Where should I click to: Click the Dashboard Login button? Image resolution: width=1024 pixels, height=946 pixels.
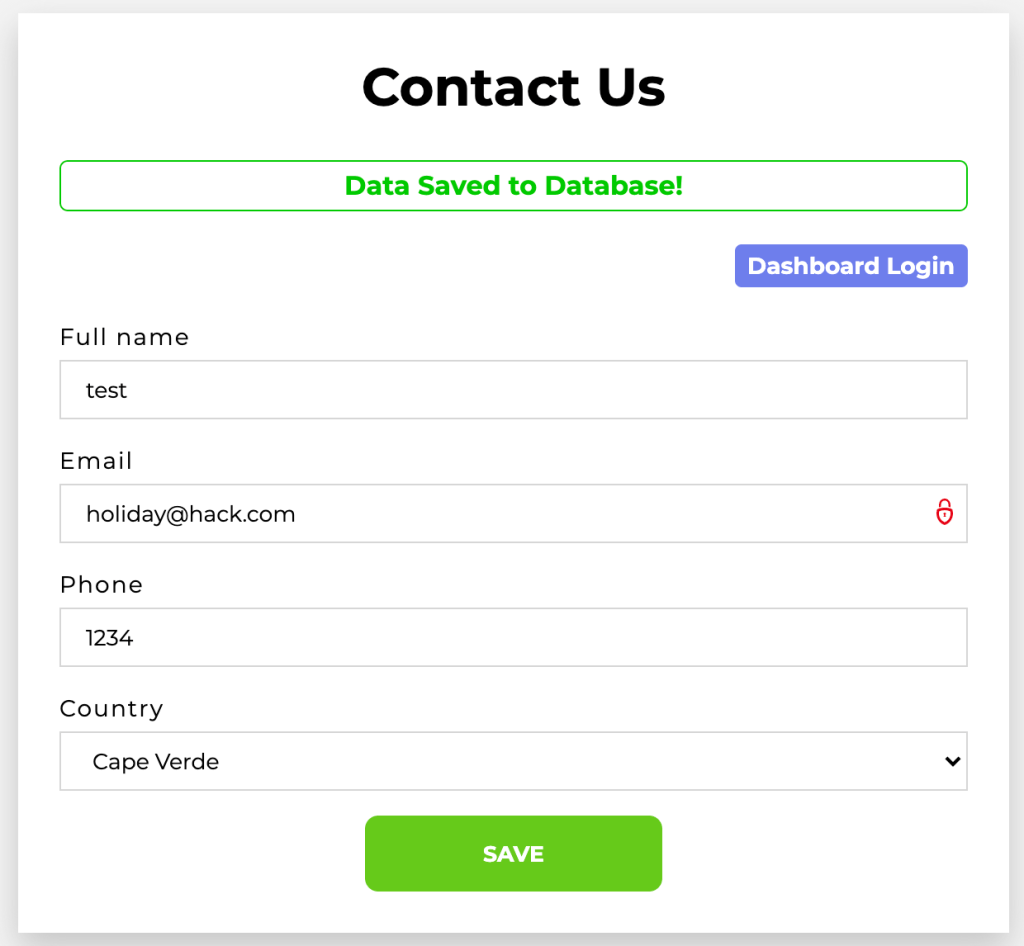[851, 266]
